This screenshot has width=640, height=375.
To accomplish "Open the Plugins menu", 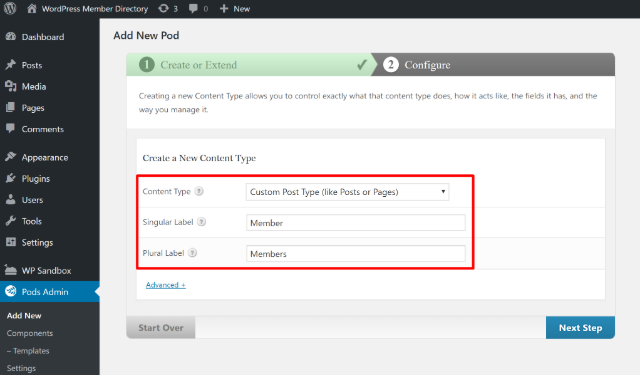I will point(36,179).
